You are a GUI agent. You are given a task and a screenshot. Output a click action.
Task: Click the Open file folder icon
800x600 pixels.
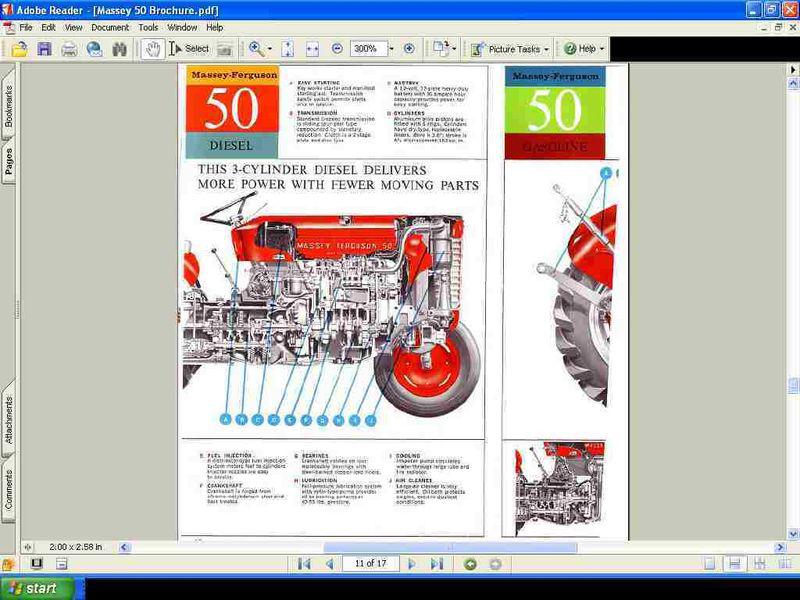19,48
